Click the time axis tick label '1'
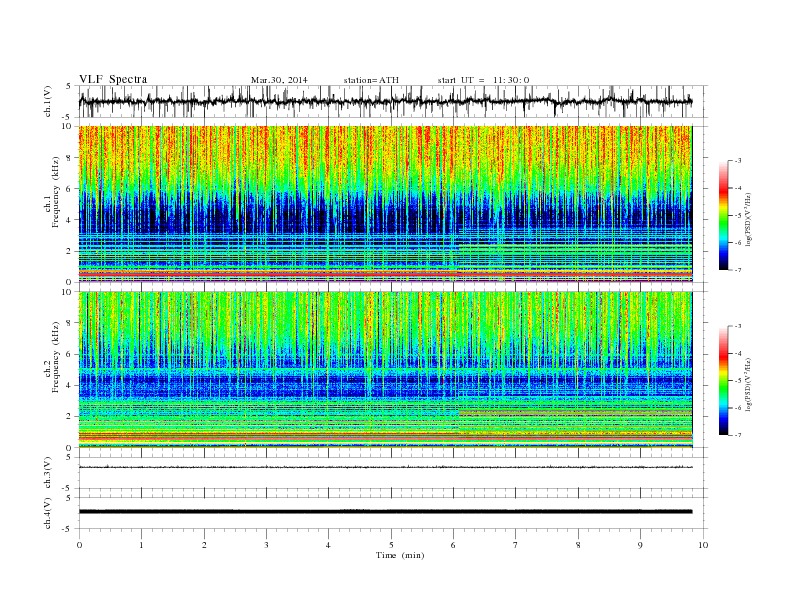Image resolution: width=792 pixels, height=612 pixels. point(141,545)
